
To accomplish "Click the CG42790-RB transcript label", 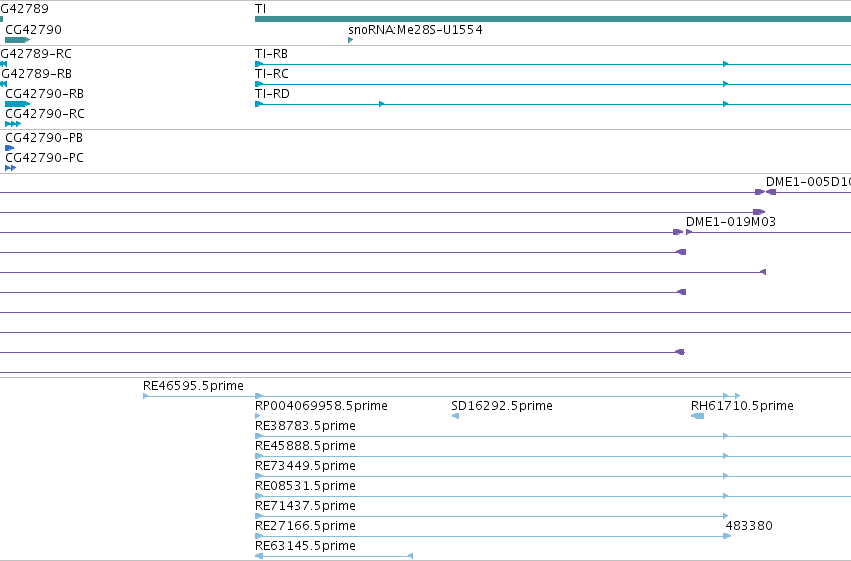I will 45,94.
